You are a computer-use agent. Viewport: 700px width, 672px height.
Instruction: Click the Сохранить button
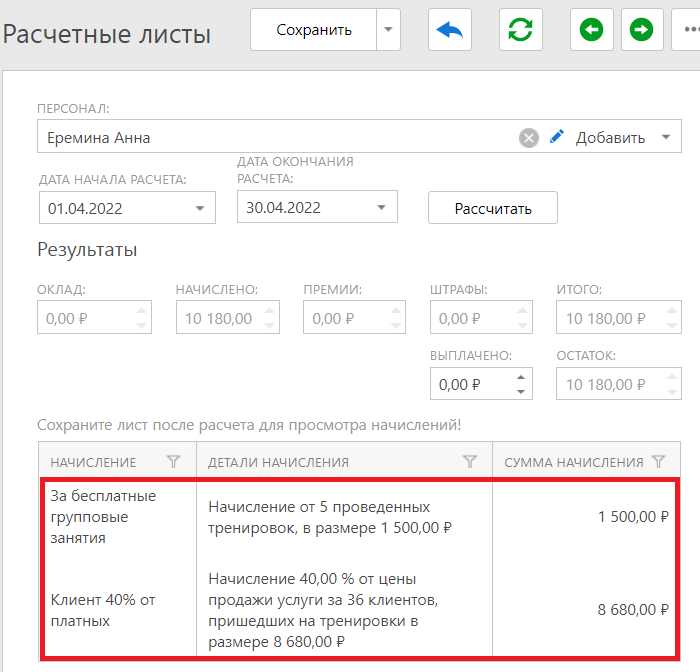313,30
